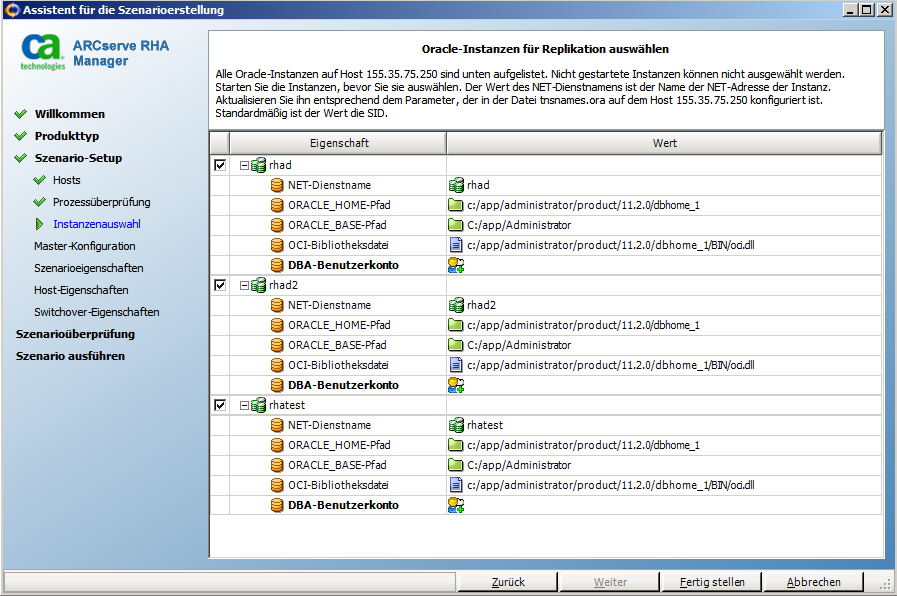
Task: Click the rhad2 ORACLE_BASE-Pfad row label
Action: click(x=337, y=345)
